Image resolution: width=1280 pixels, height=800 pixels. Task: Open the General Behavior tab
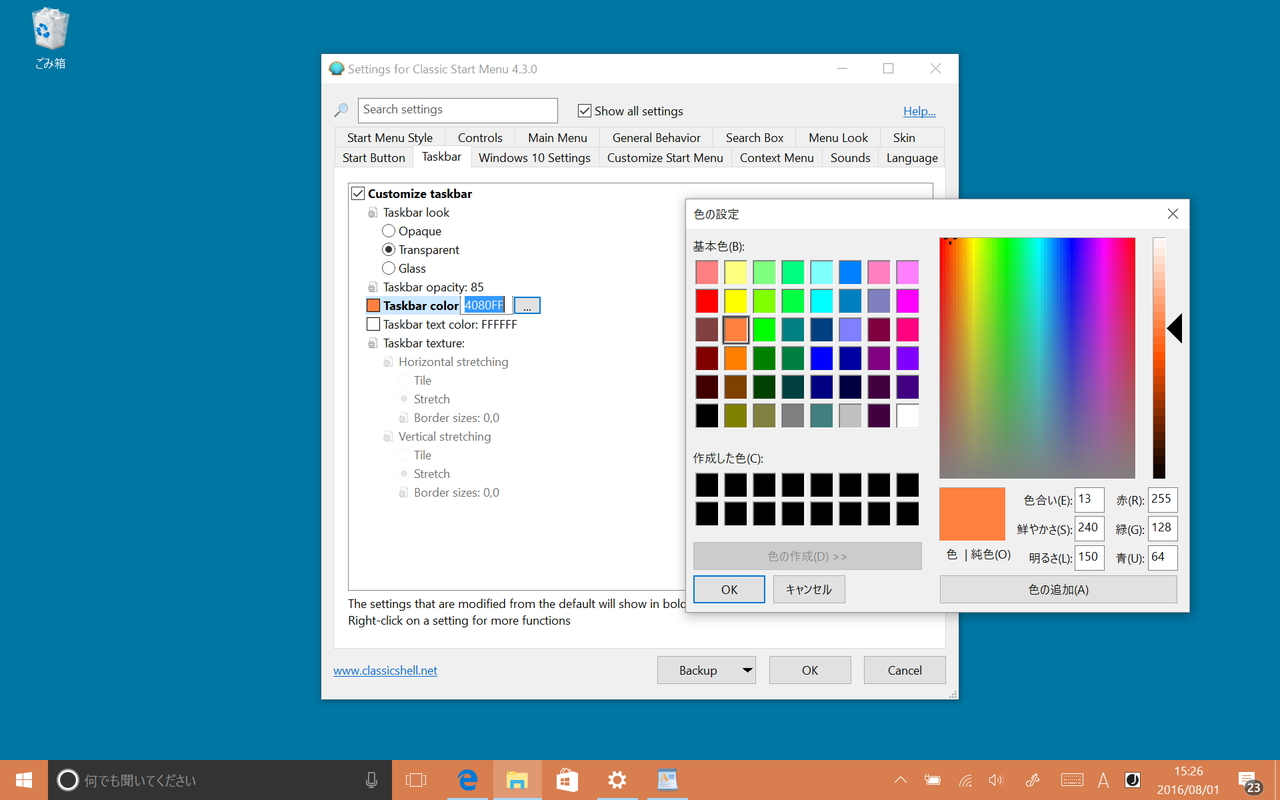(657, 138)
